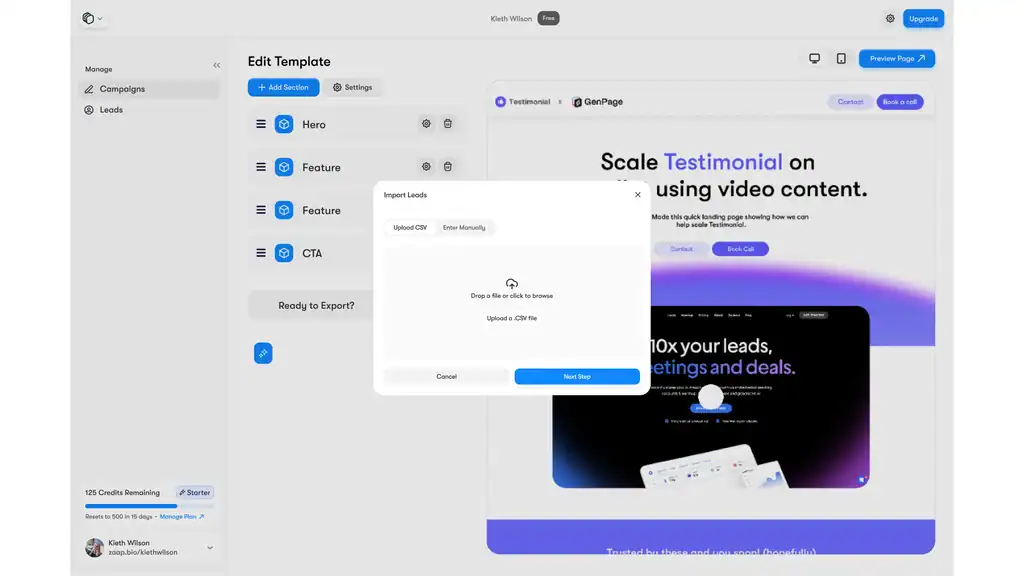Viewport: 1024px width, 576px height.
Task: Open Leads in the sidebar
Action: click(111, 110)
